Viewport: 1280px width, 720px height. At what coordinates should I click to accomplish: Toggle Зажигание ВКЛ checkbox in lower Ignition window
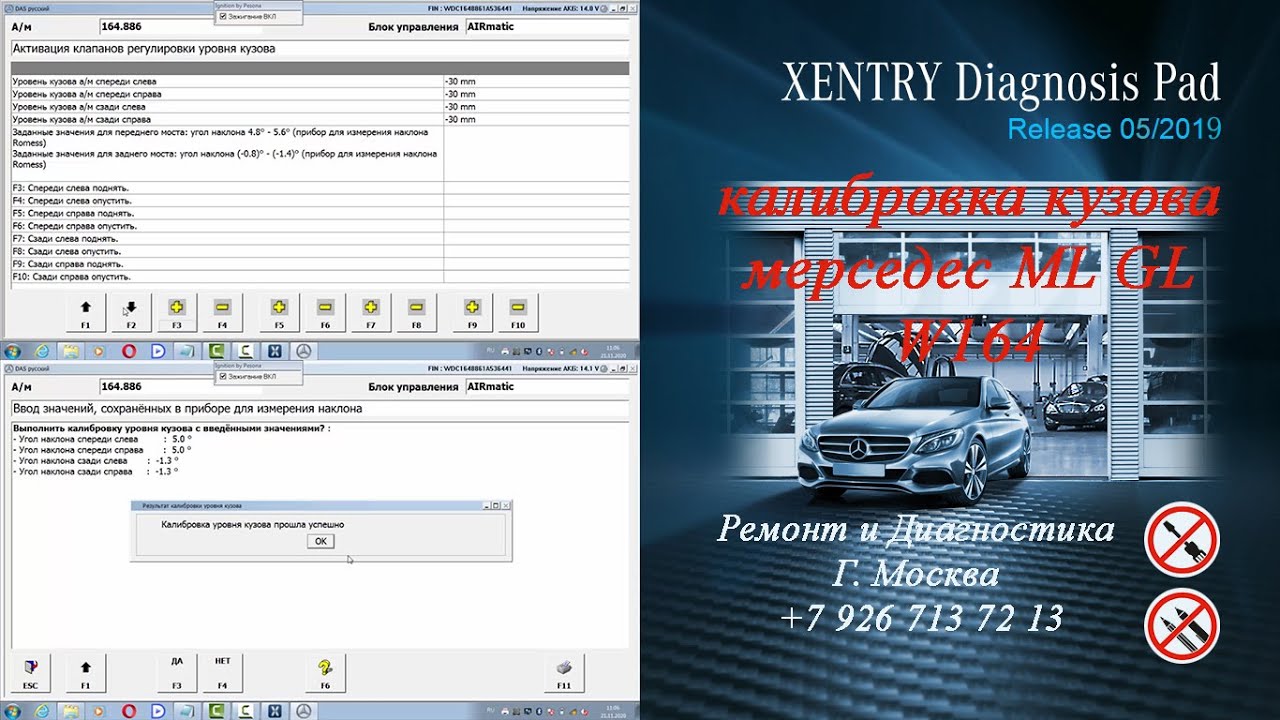(222, 376)
